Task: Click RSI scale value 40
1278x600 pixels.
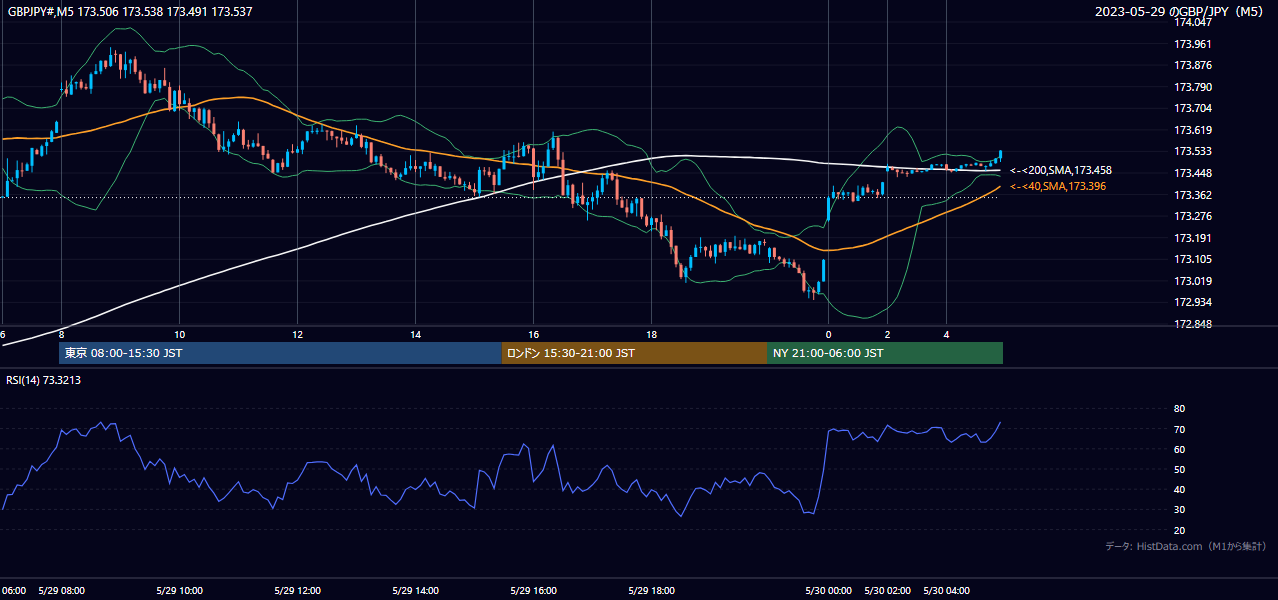Action: click(1180, 490)
